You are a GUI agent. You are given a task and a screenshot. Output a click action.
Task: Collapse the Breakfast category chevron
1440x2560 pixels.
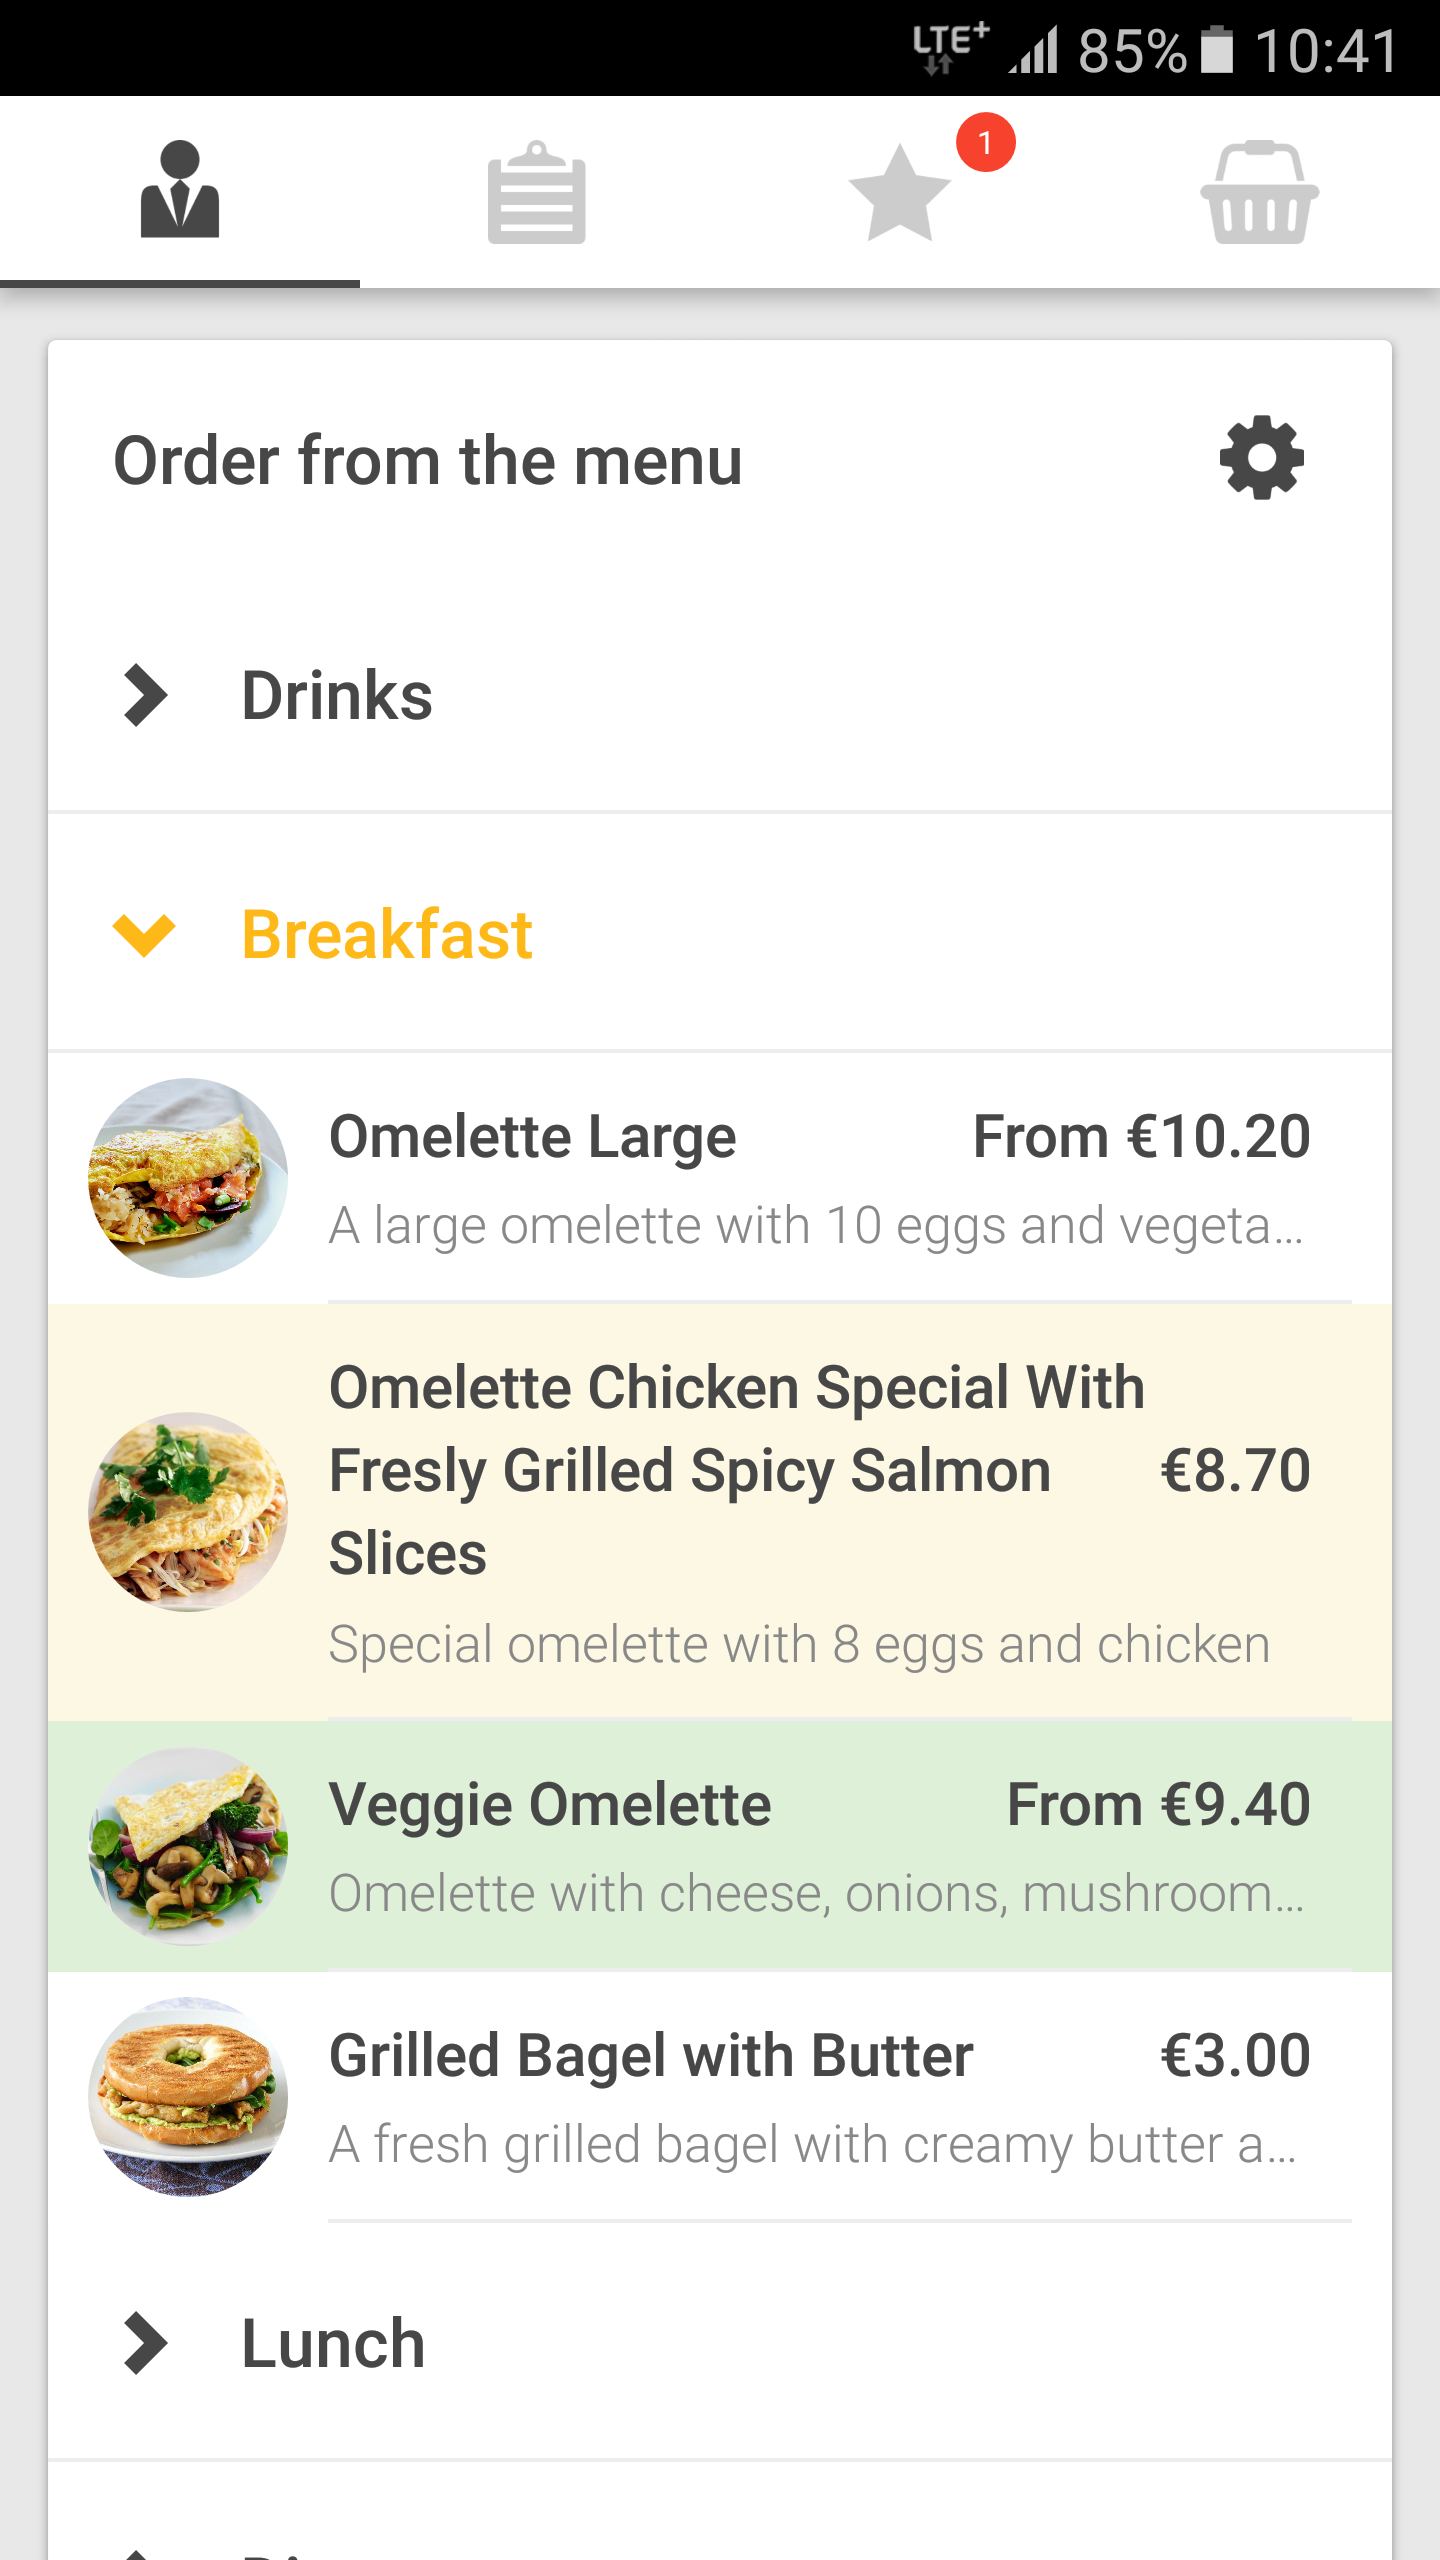[145, 935]
